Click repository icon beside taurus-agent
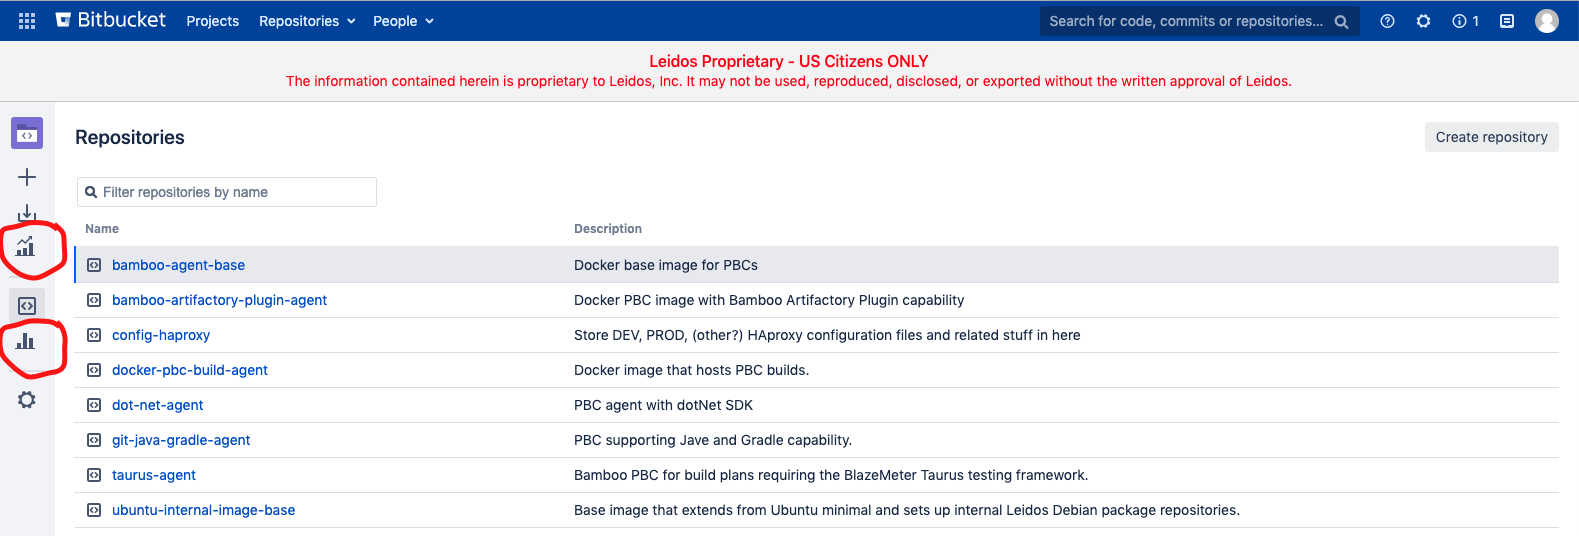This screenshot has height=536, width=1579. [x=94, y=475]
